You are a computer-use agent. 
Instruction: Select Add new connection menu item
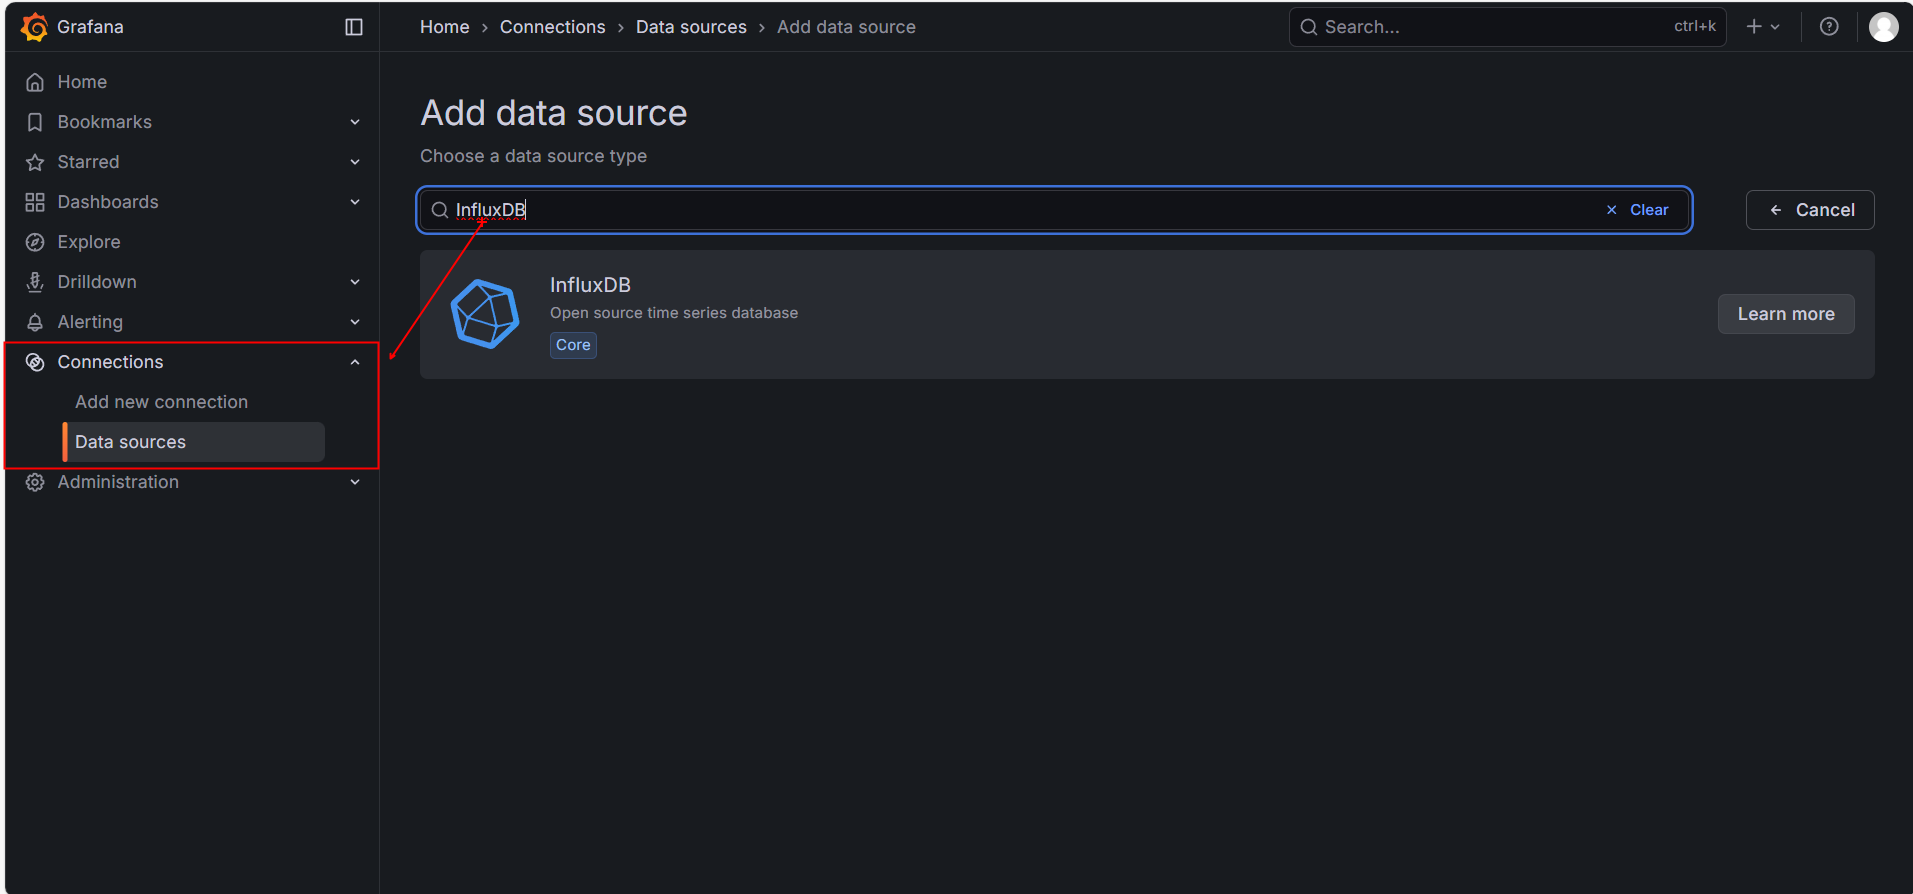click(x=161, y=402)
